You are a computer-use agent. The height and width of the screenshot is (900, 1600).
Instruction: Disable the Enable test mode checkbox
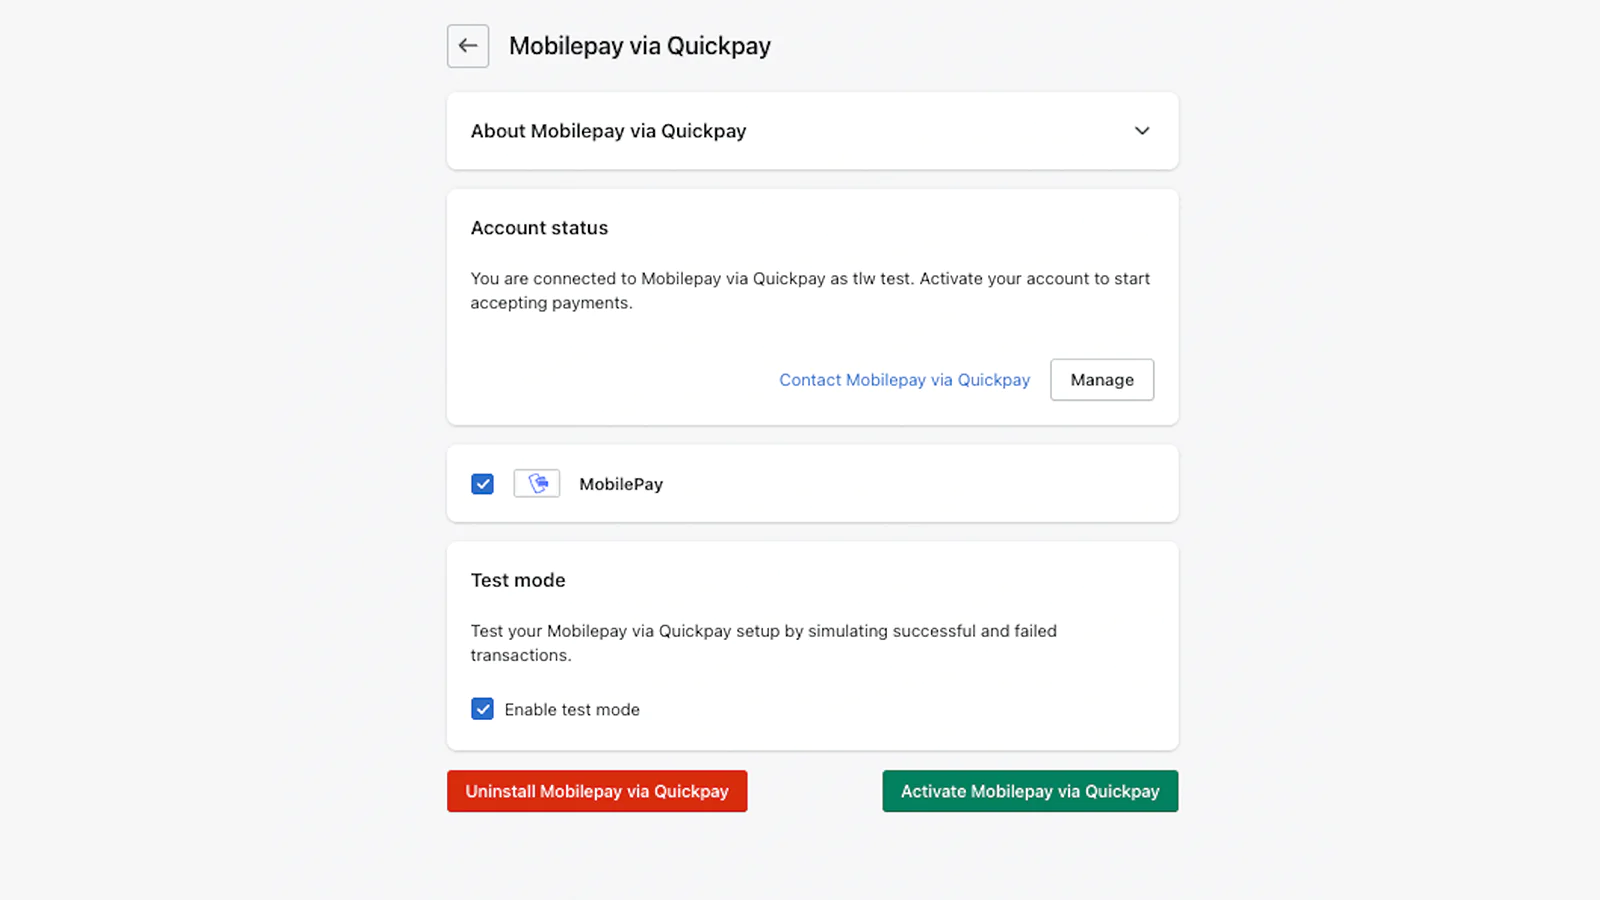(x=482, y=709)
